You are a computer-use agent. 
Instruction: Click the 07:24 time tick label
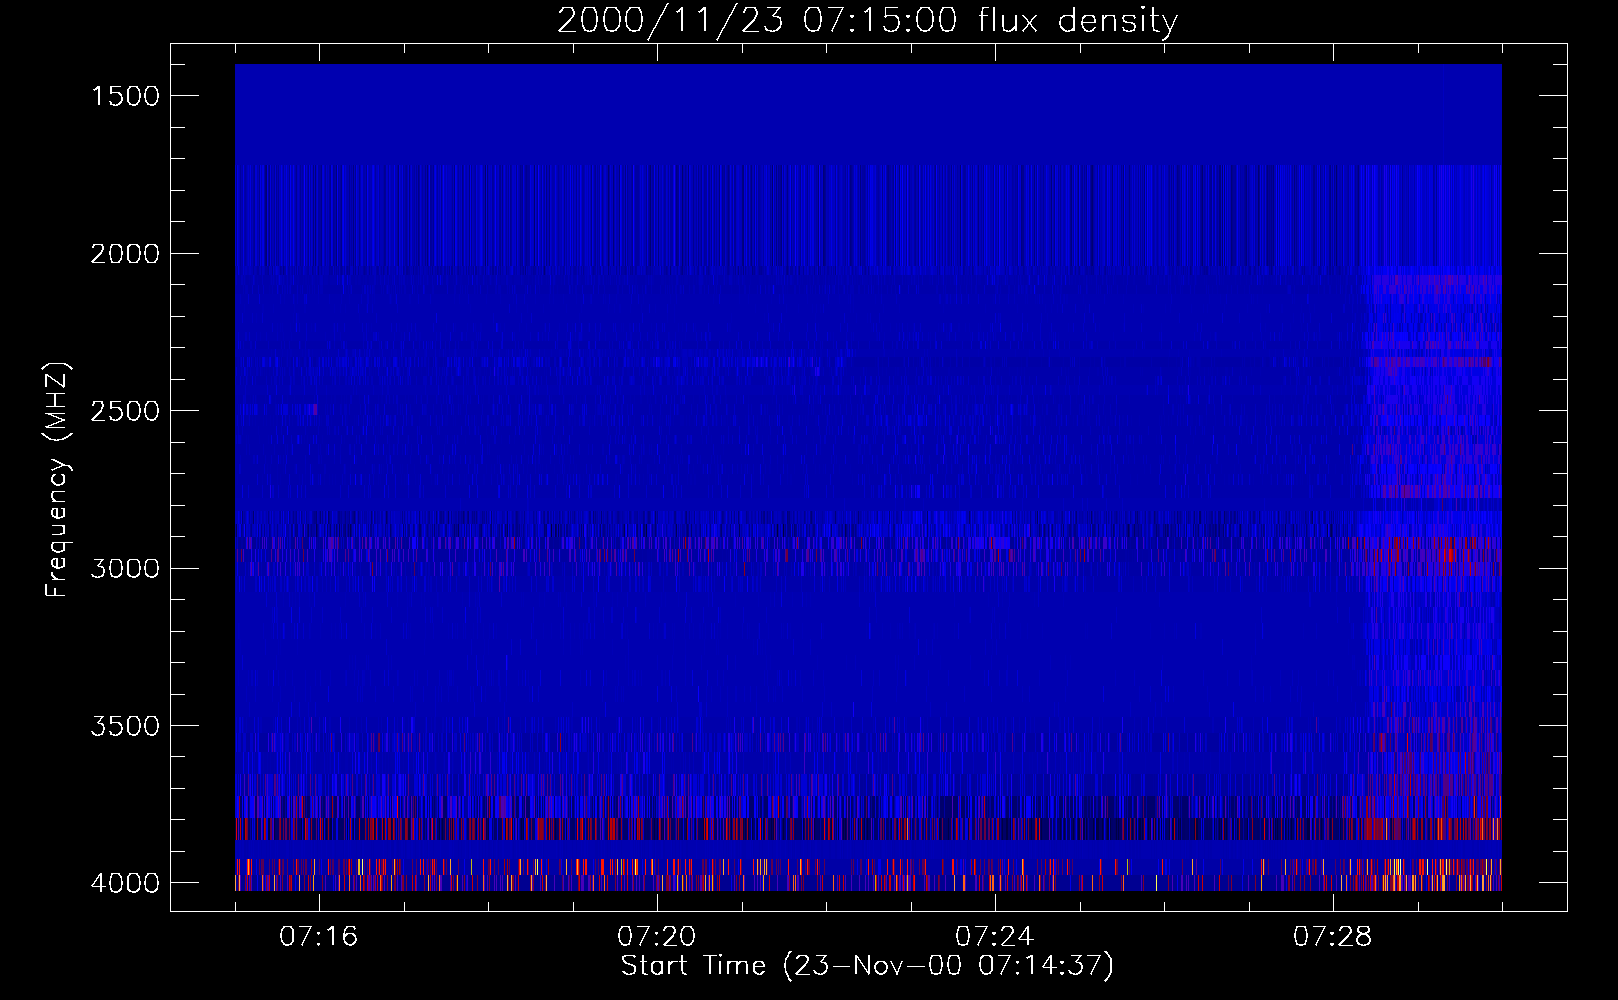[x=995, y=937]
